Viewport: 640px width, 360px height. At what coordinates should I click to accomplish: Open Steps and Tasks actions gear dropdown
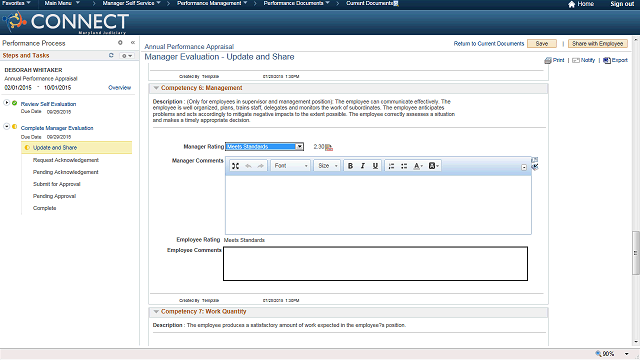click(x=126, y=56)
